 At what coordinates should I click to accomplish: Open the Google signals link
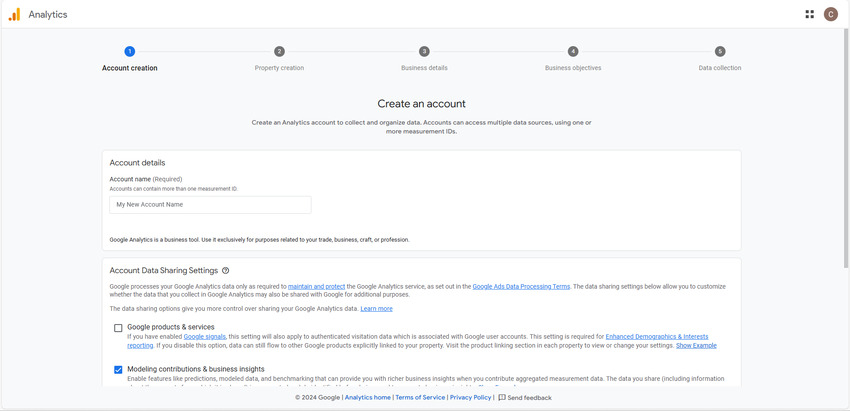click(x=204, y=337)
